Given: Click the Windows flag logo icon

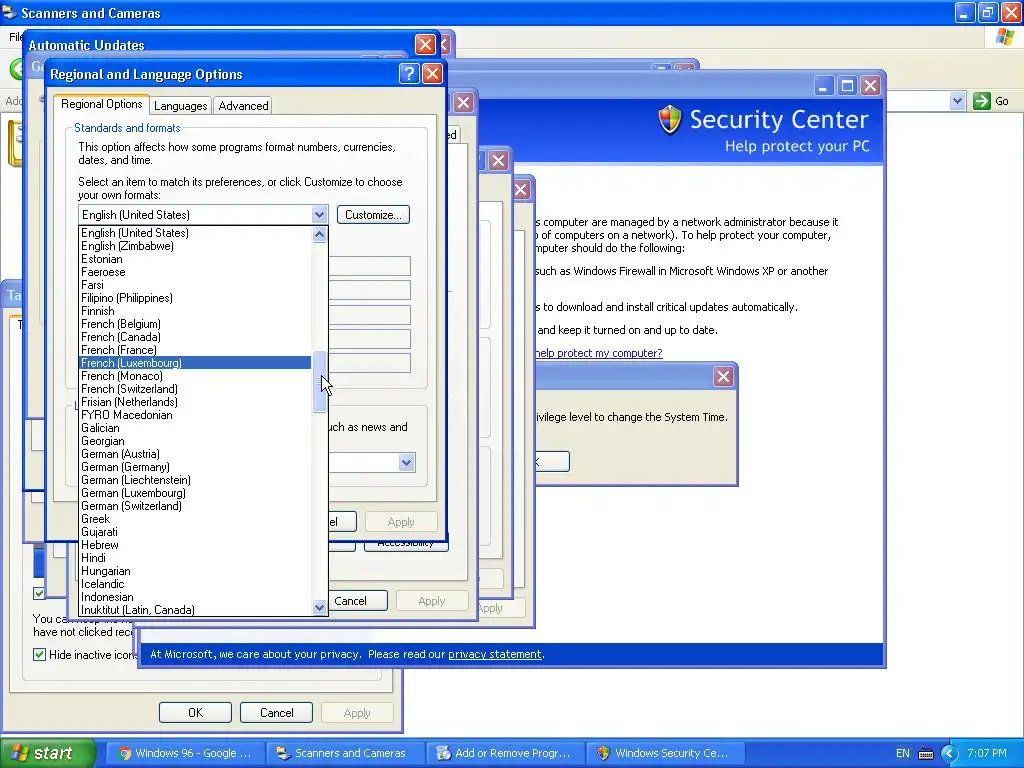Looking at the screenshot, I should point(1004,37).
